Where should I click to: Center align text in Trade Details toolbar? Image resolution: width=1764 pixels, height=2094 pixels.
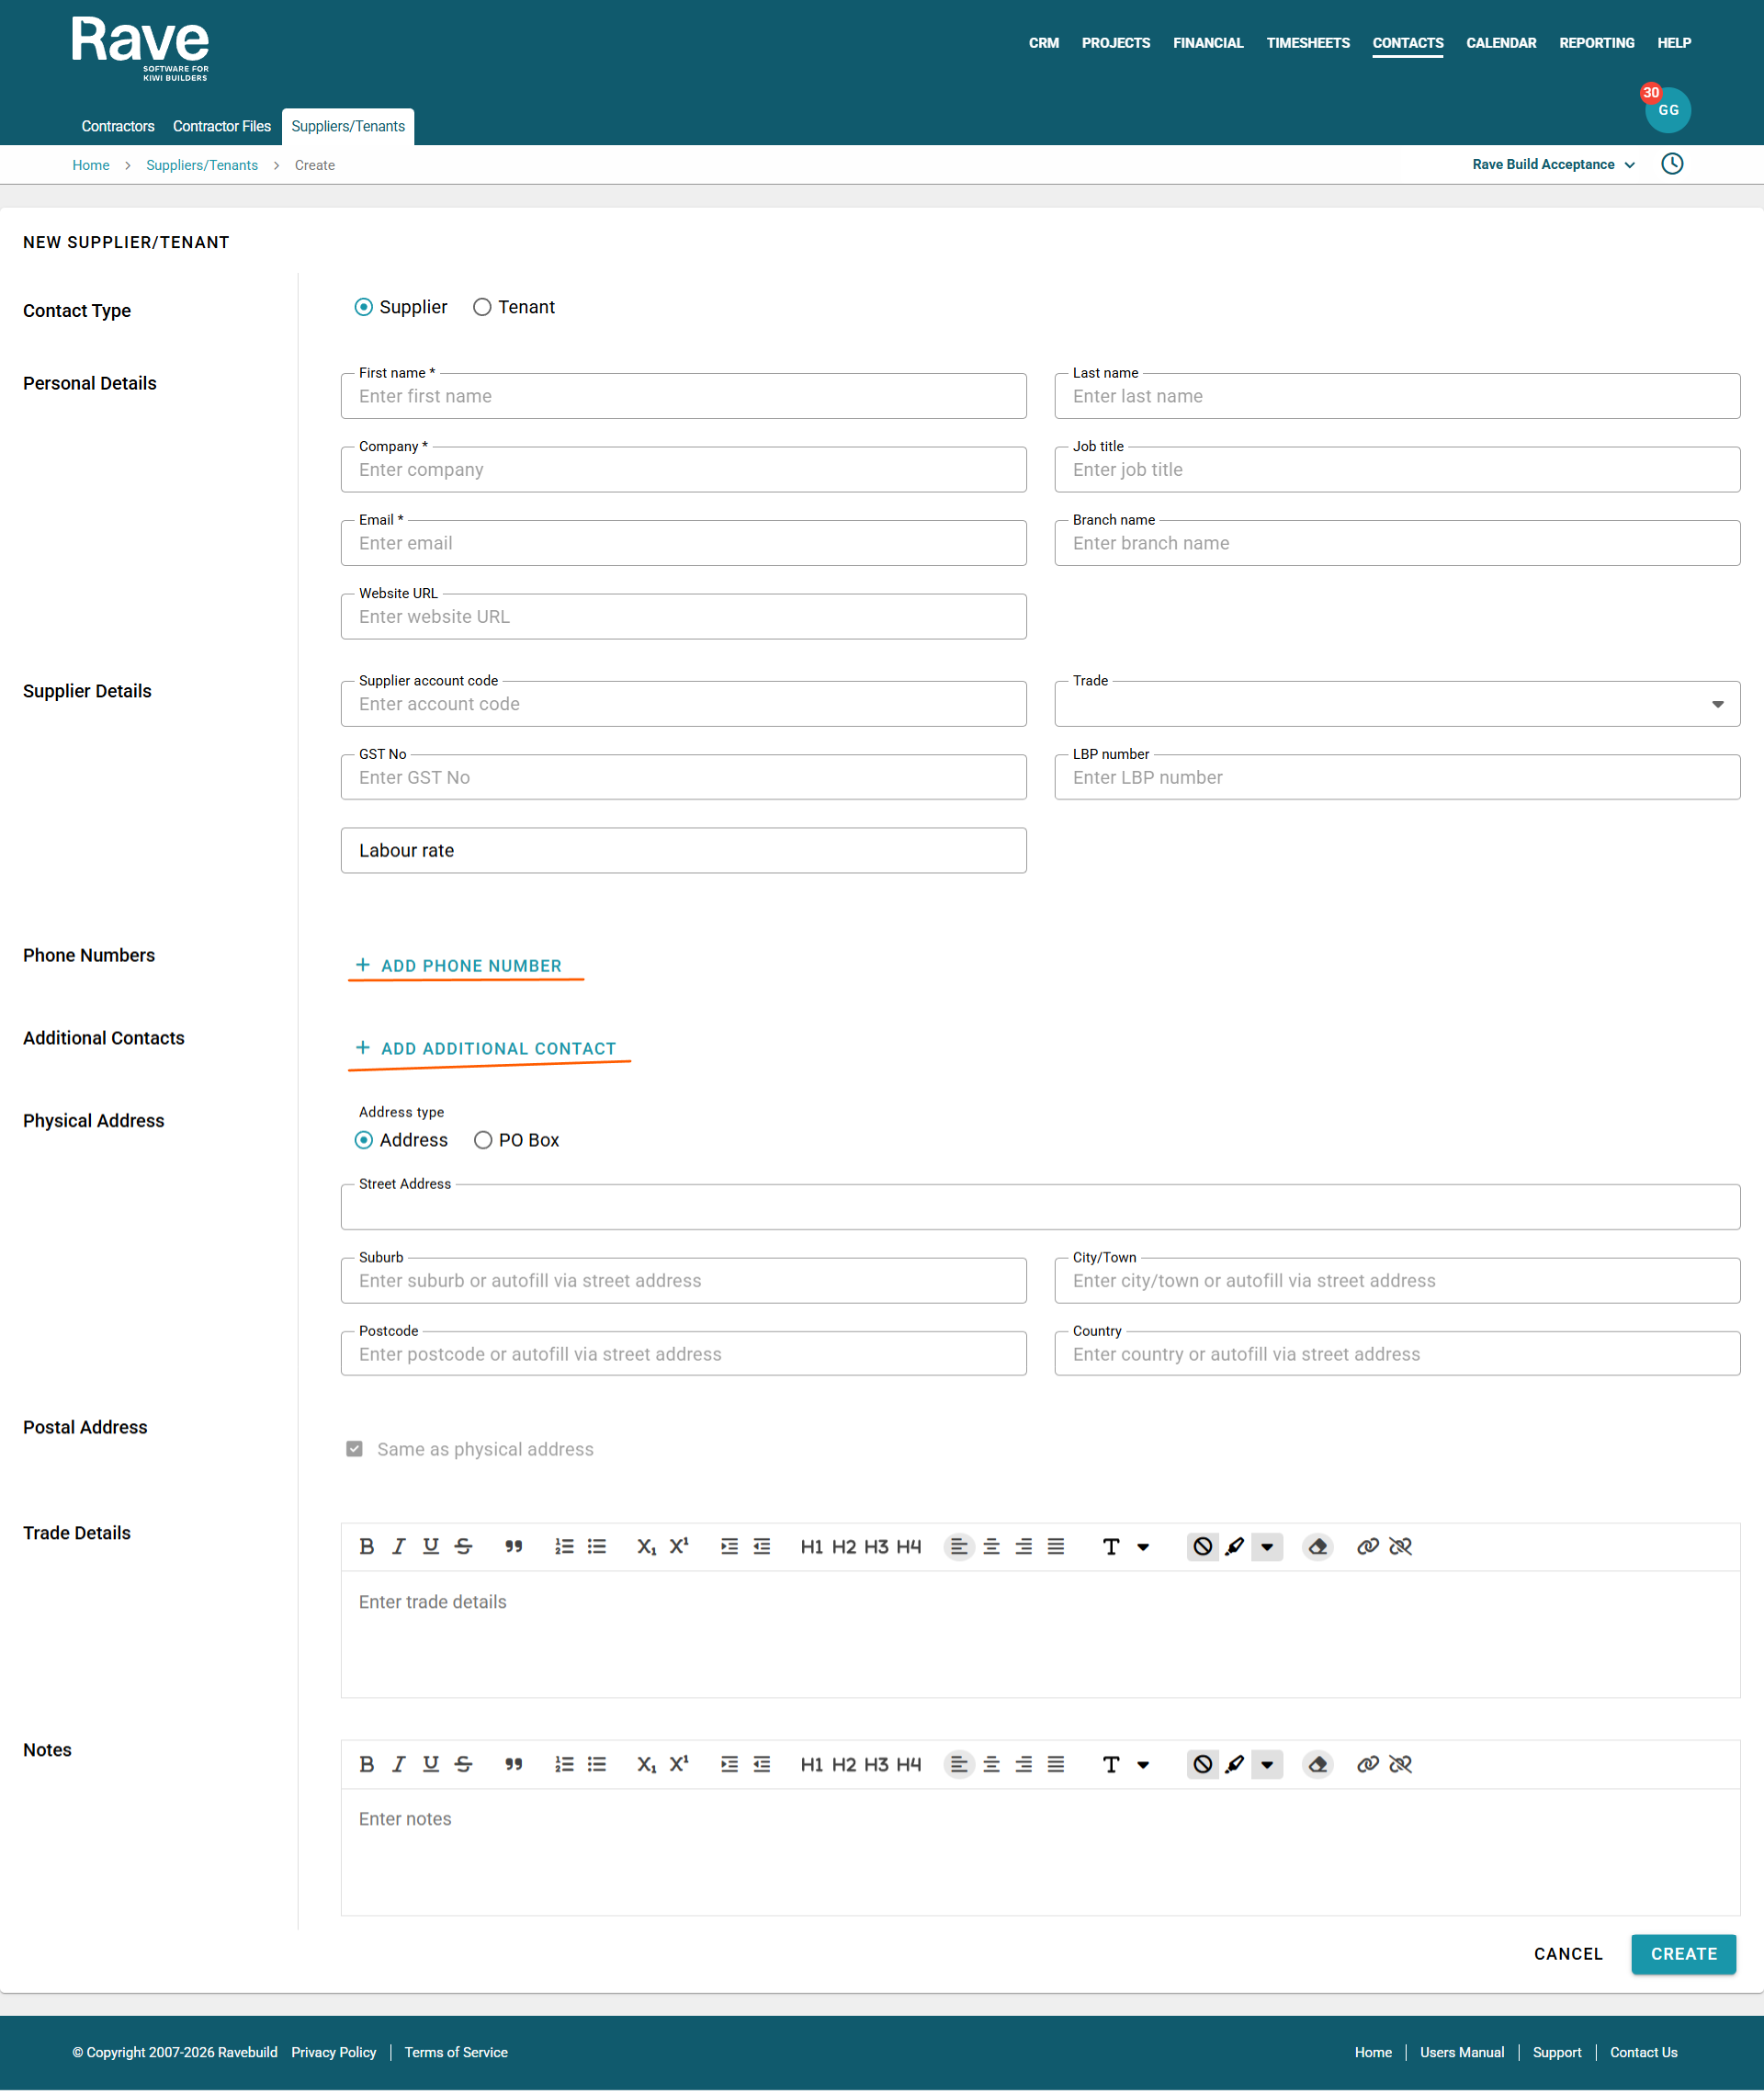click(x=991, y=1547)
